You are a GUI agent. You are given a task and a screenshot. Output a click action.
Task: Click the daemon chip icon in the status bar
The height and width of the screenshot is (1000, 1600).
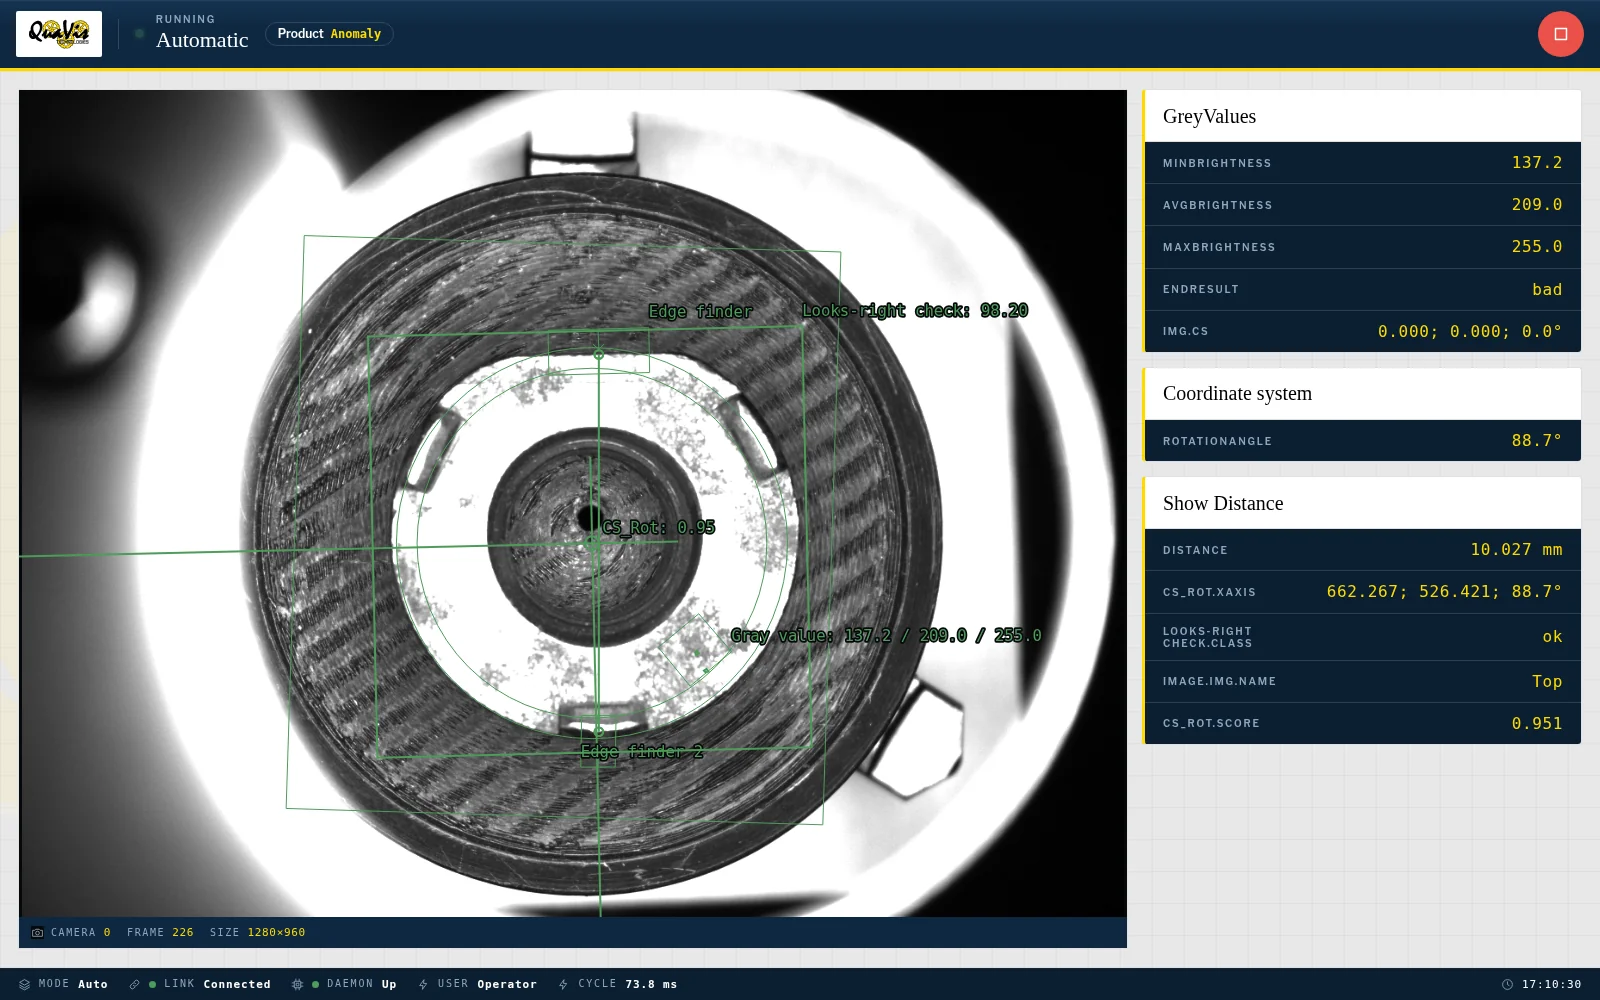point(297,985)
